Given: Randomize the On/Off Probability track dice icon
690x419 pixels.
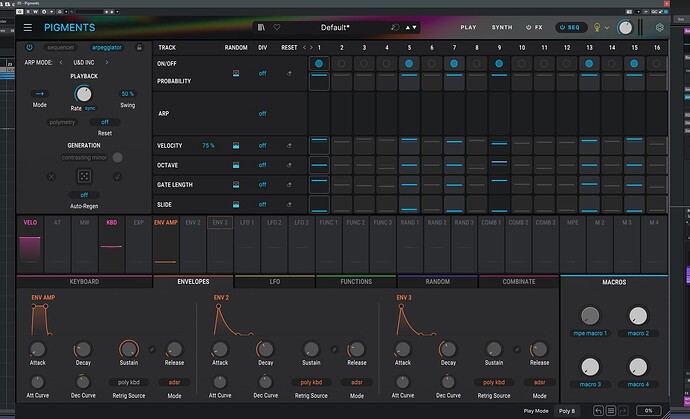Looking at the screenshot, I should point(236,74).
